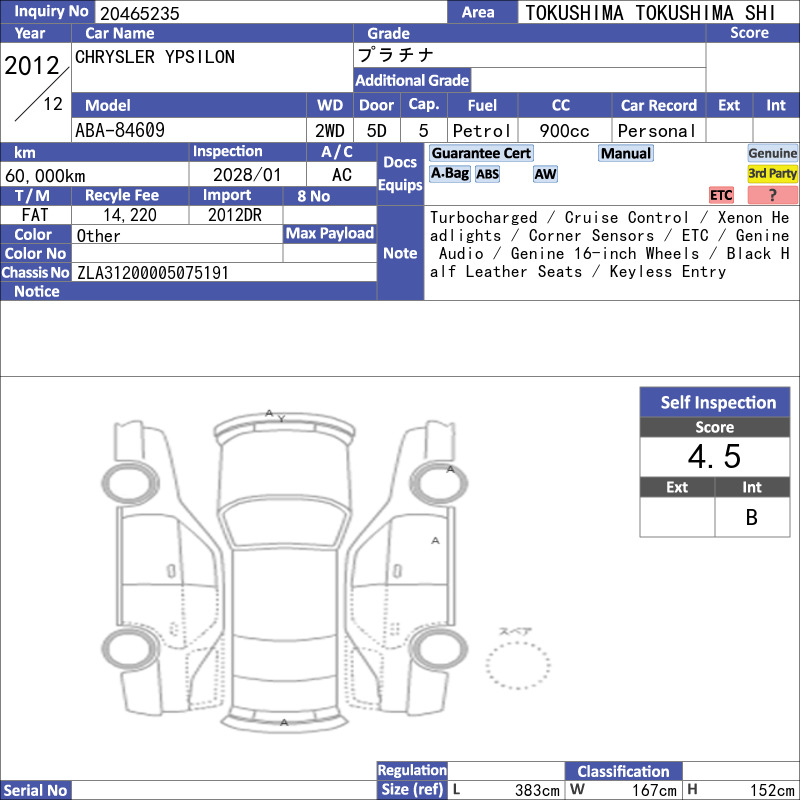The image size is (800, 800).
Task: Select the 5D door value
Action: point(377,131)
